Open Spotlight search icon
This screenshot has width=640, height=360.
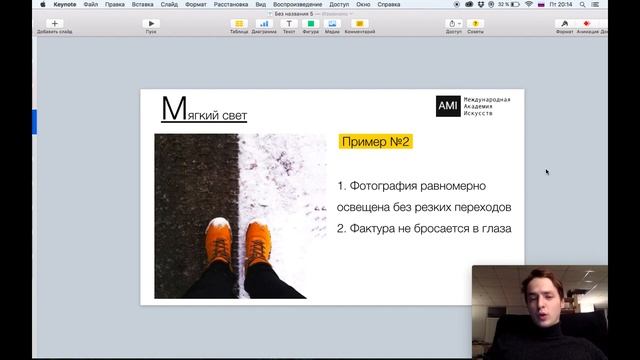(582, 4)
